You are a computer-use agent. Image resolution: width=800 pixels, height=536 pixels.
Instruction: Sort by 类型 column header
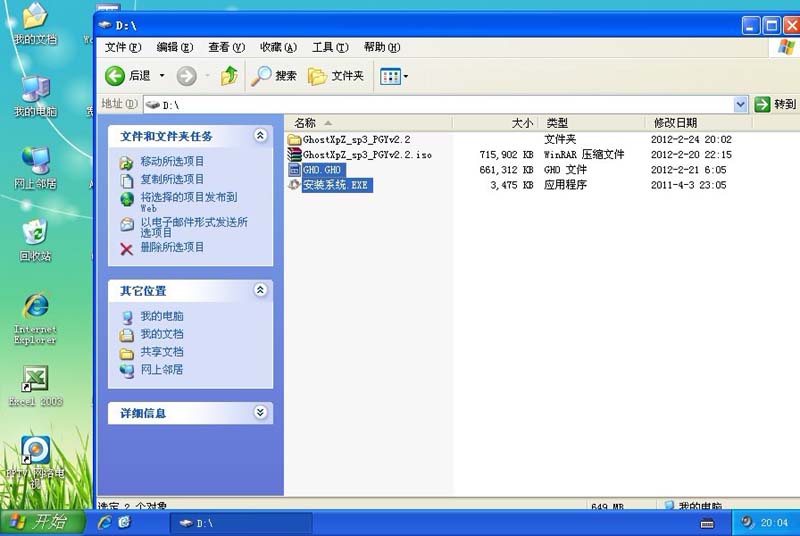591,123
